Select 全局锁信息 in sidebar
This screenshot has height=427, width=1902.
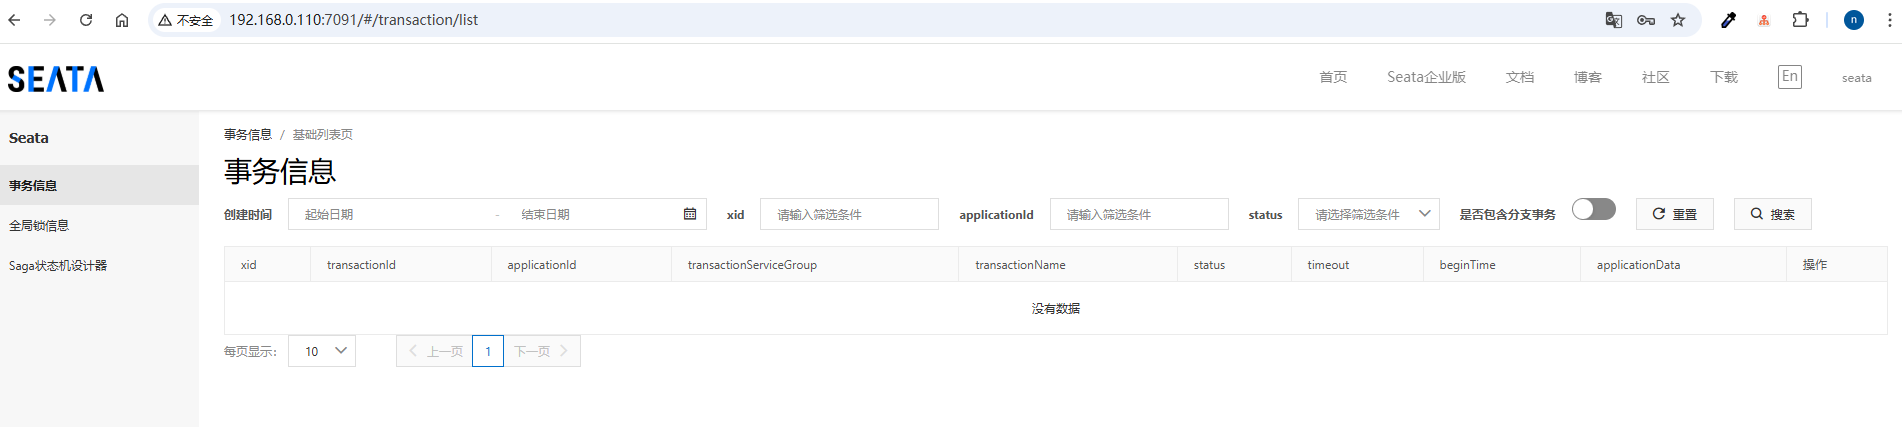(39, 226)
